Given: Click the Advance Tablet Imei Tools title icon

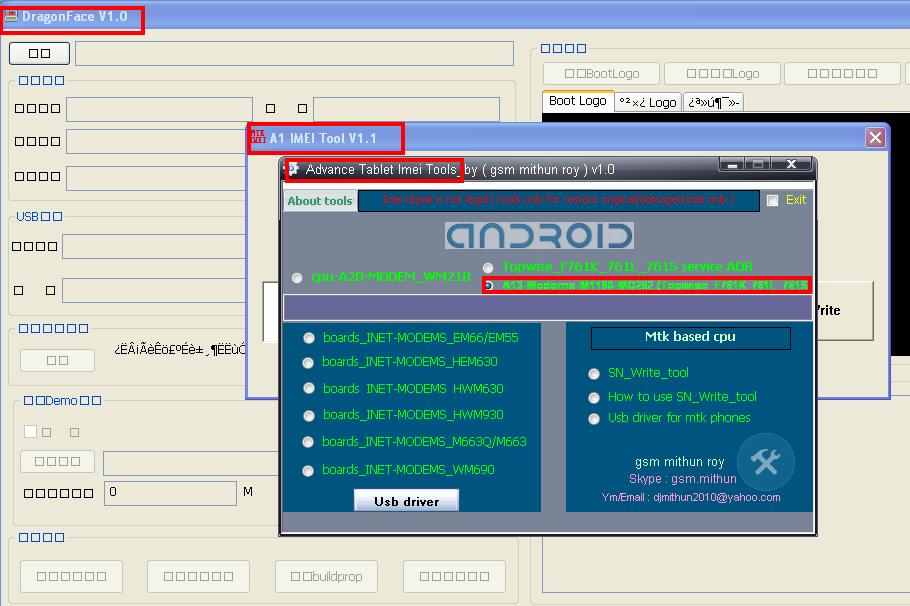Looking at the screenshot, I should coord(294,169).
